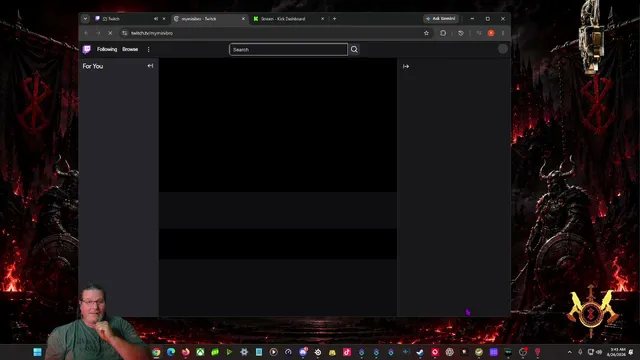
Task: Bookmark this page with the star
Action: point(426,33)
